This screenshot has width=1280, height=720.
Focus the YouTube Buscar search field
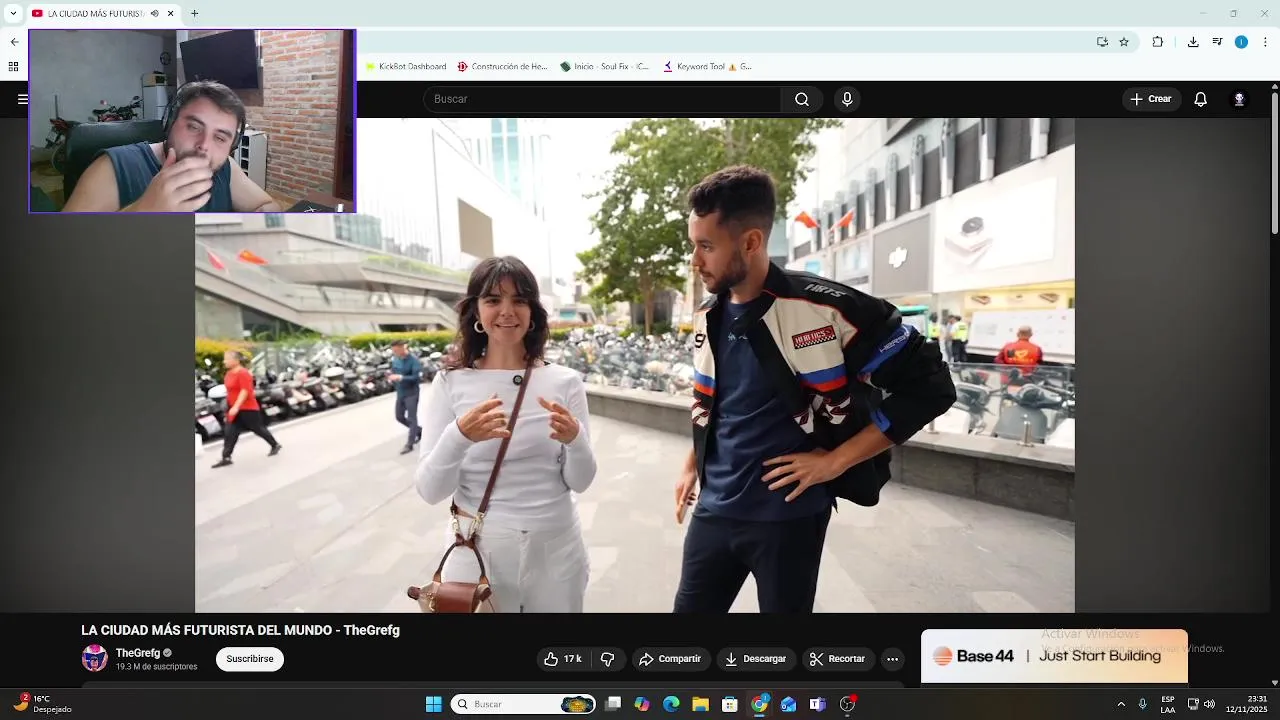pyautogui.click(x=602, y=99)
